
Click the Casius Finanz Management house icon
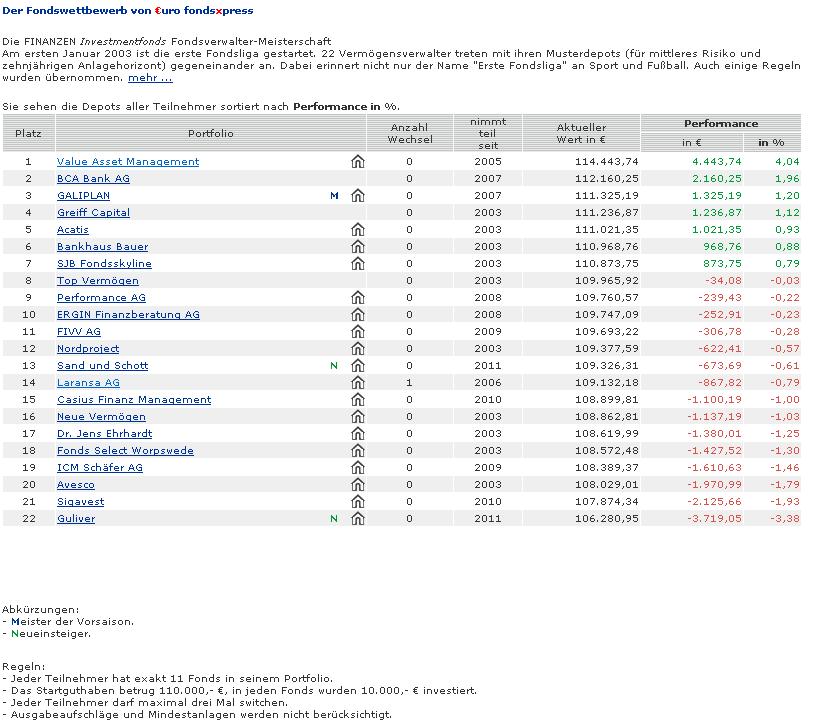[358, 400]
